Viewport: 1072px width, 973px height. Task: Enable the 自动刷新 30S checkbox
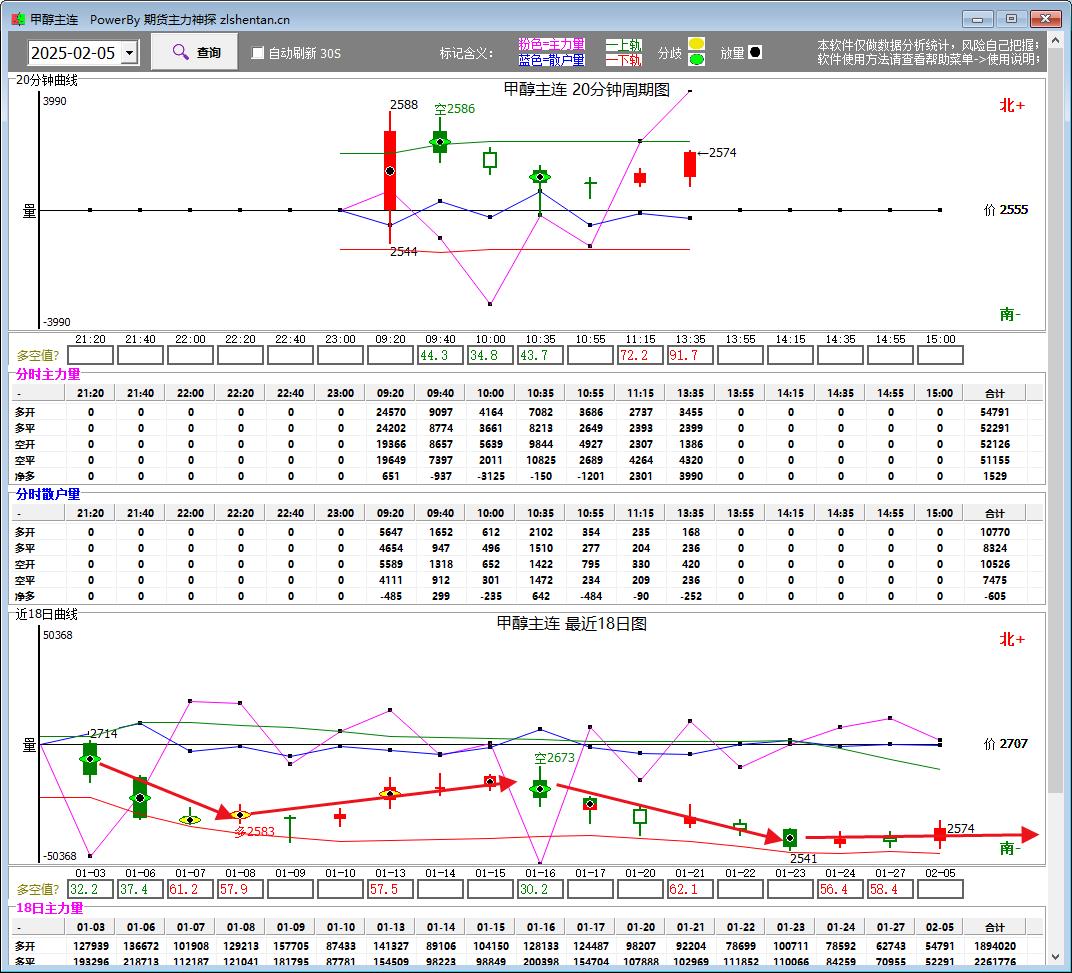coord(258,53)
